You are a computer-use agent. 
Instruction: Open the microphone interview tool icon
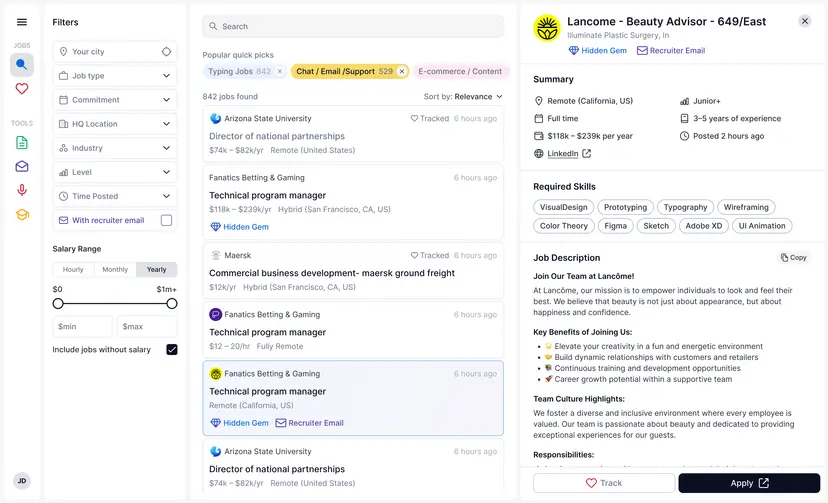tap(22, 190)
